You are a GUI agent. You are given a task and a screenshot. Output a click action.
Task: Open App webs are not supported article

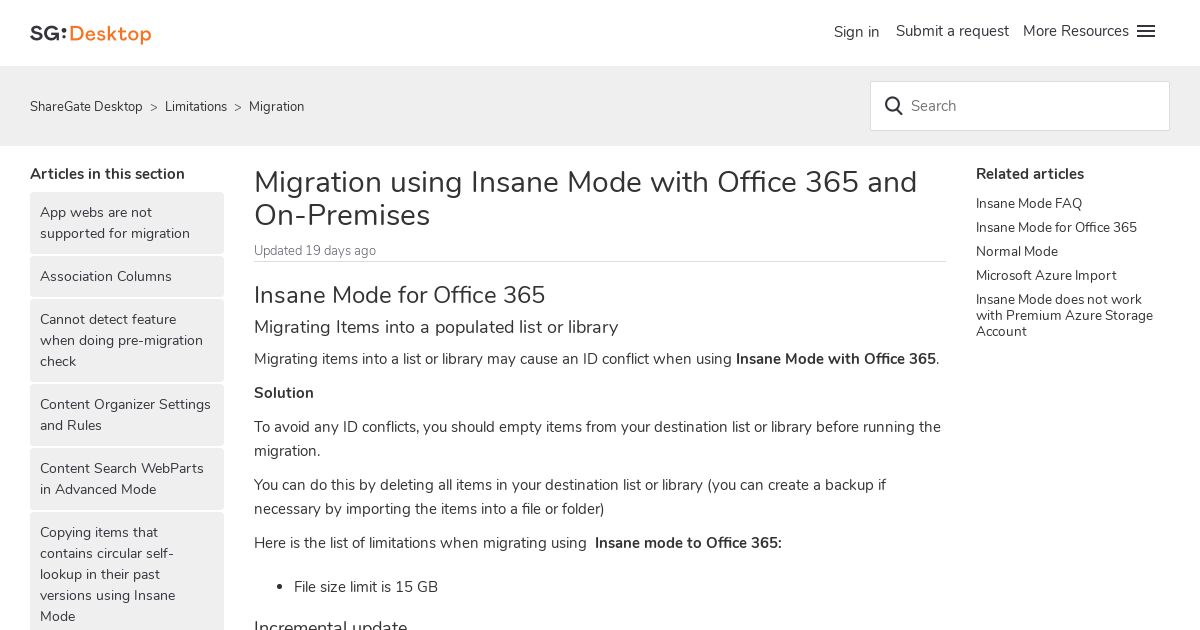tap(127, 223)
